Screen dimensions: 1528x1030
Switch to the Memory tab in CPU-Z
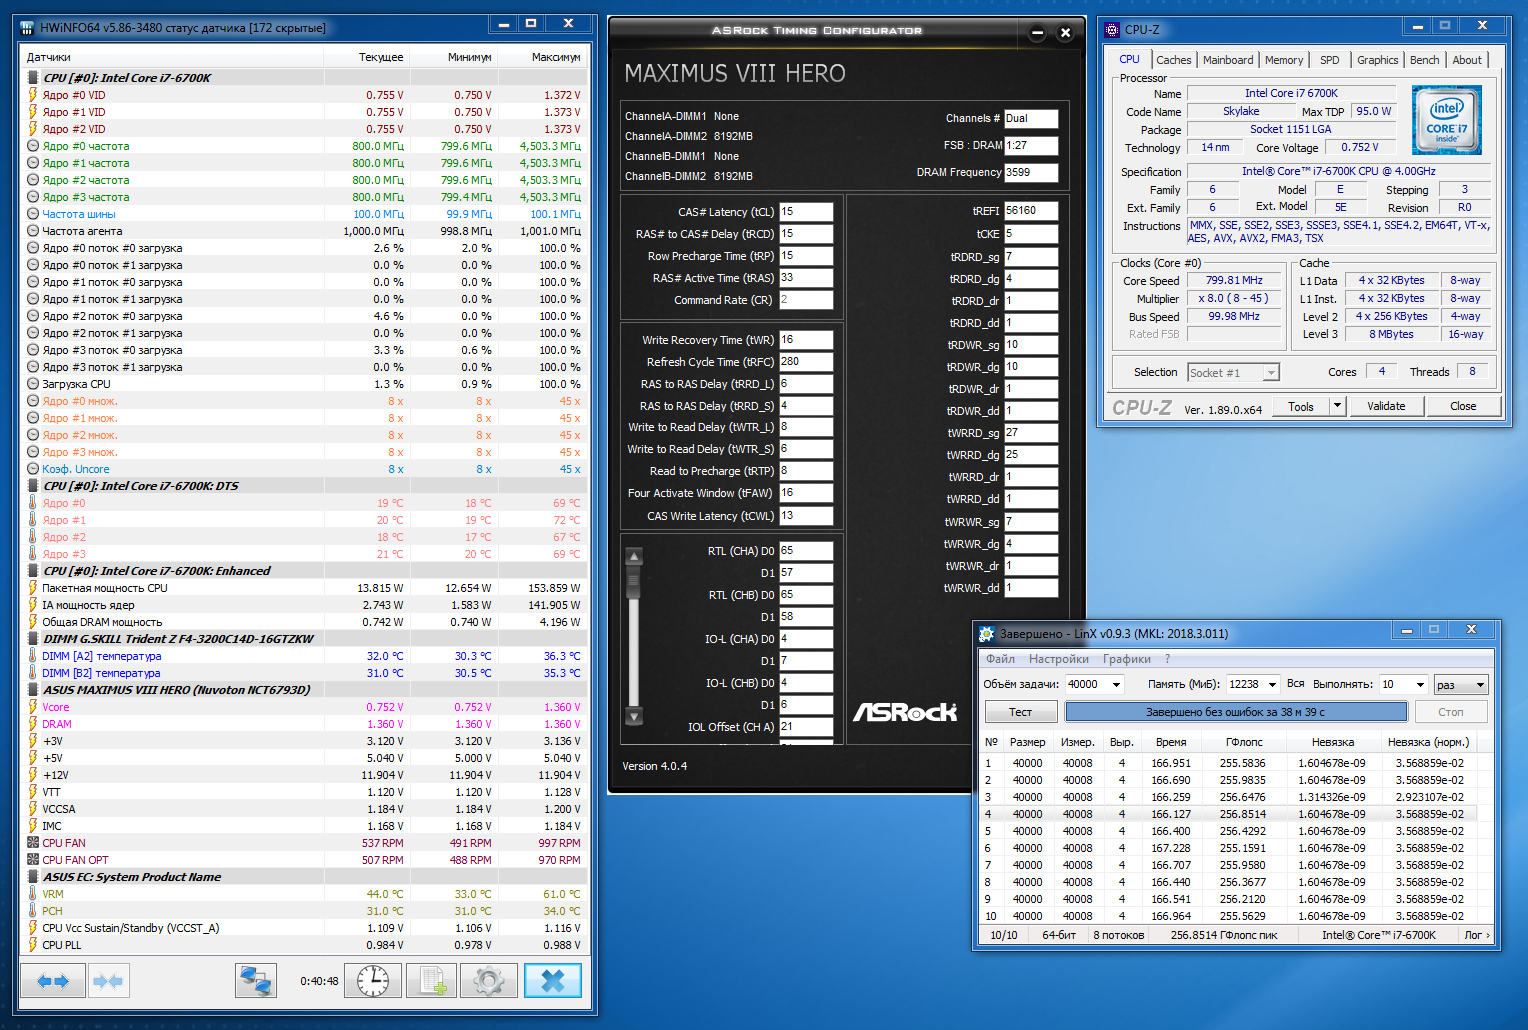1283,60
